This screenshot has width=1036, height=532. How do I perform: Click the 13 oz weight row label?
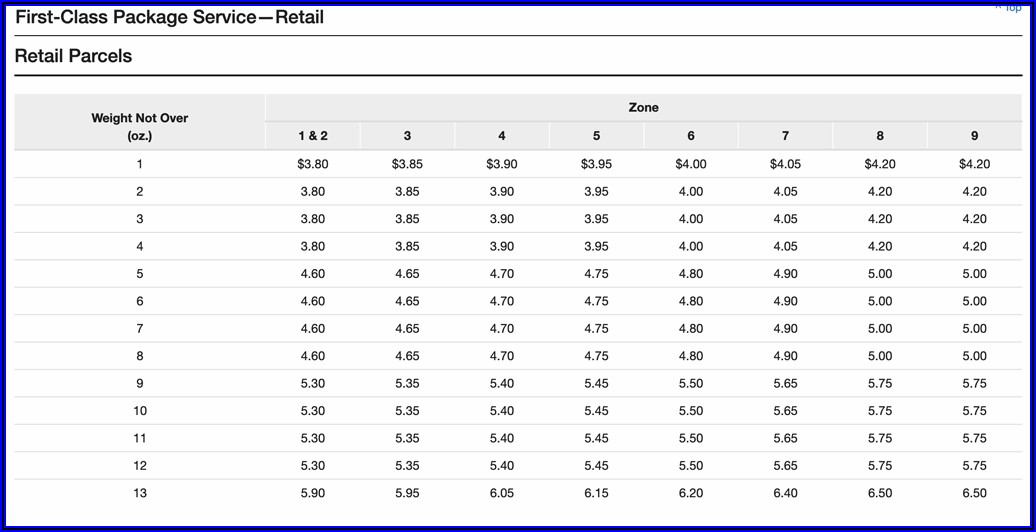point(139,493)
